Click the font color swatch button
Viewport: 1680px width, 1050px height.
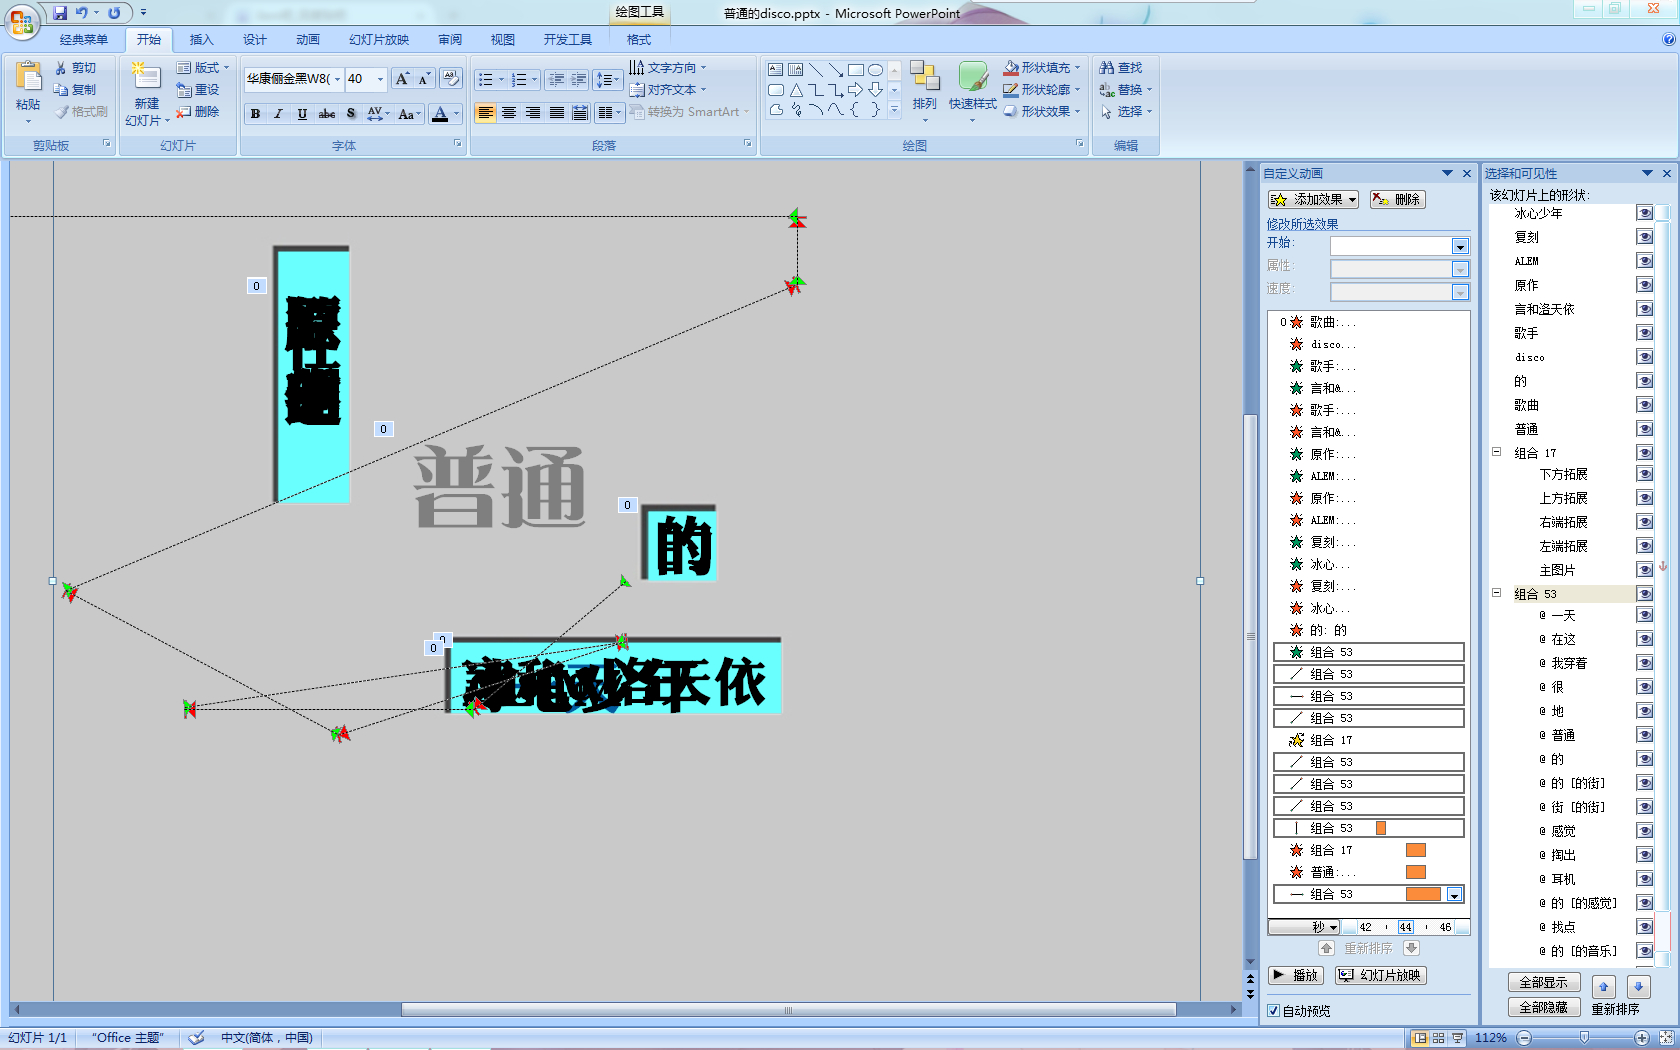click(x=440, y=114)
